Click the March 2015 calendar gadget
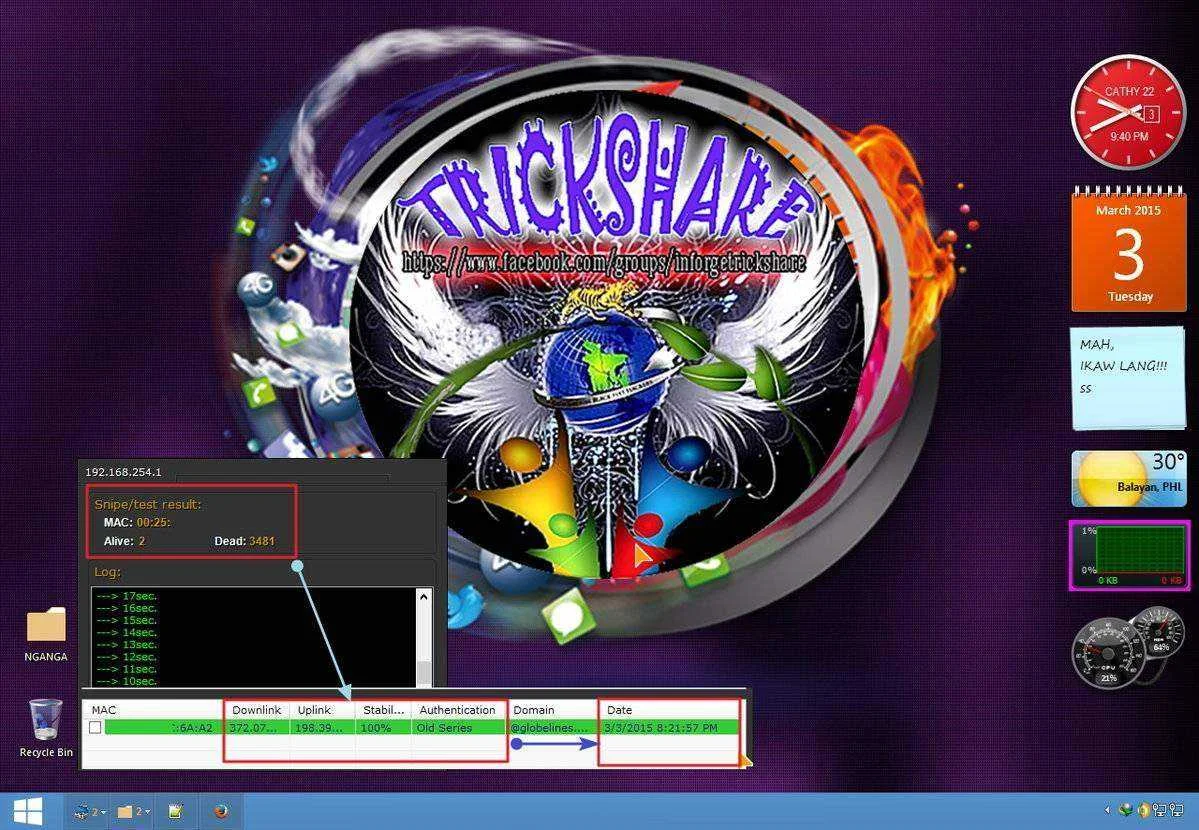The image size is (1199, 830). [1129, 250]
